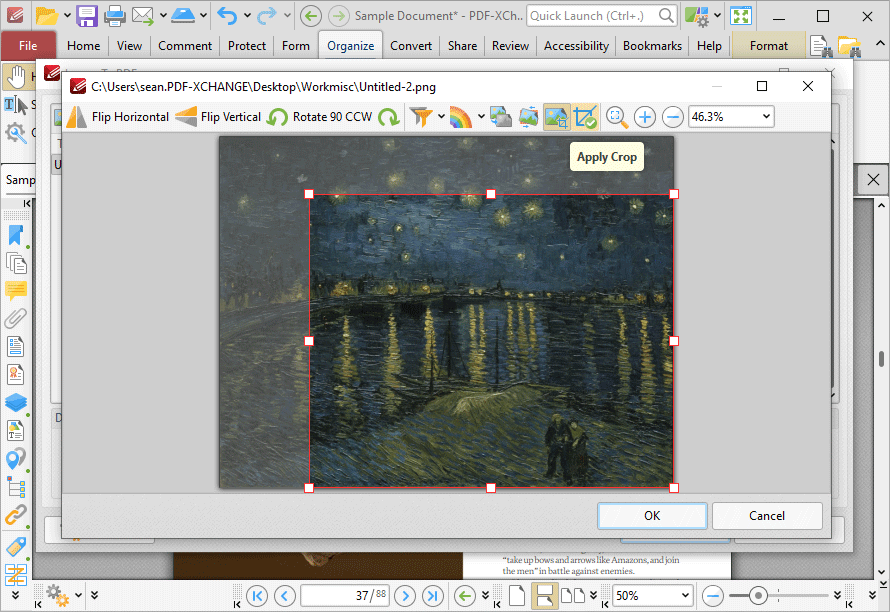Select continuous page layout

(544, 596)
